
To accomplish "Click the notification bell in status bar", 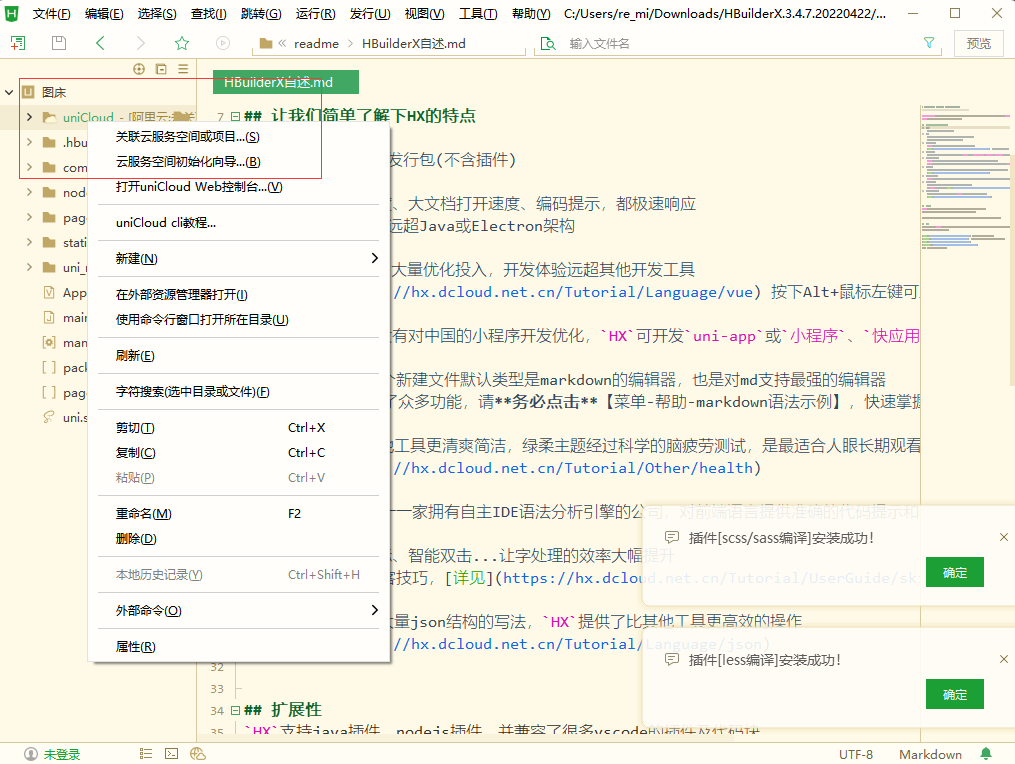I will [x=986, y=754].
